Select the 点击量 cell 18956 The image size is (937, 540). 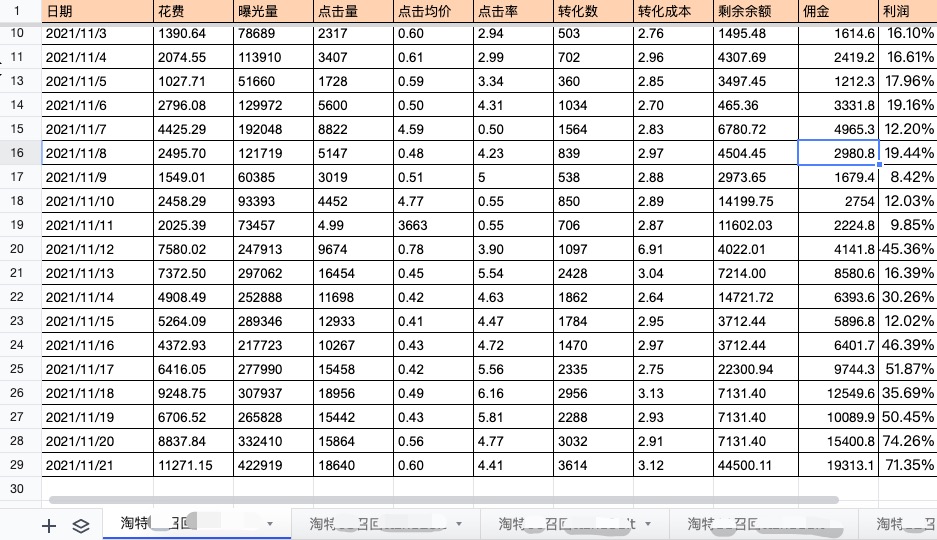pyautogui.click(x=354, y=393)
